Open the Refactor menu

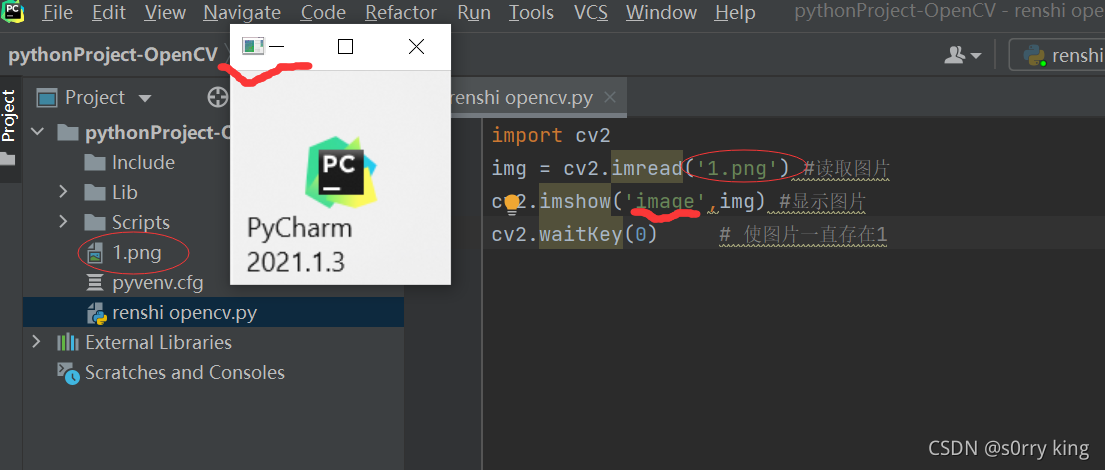[402, 13]
